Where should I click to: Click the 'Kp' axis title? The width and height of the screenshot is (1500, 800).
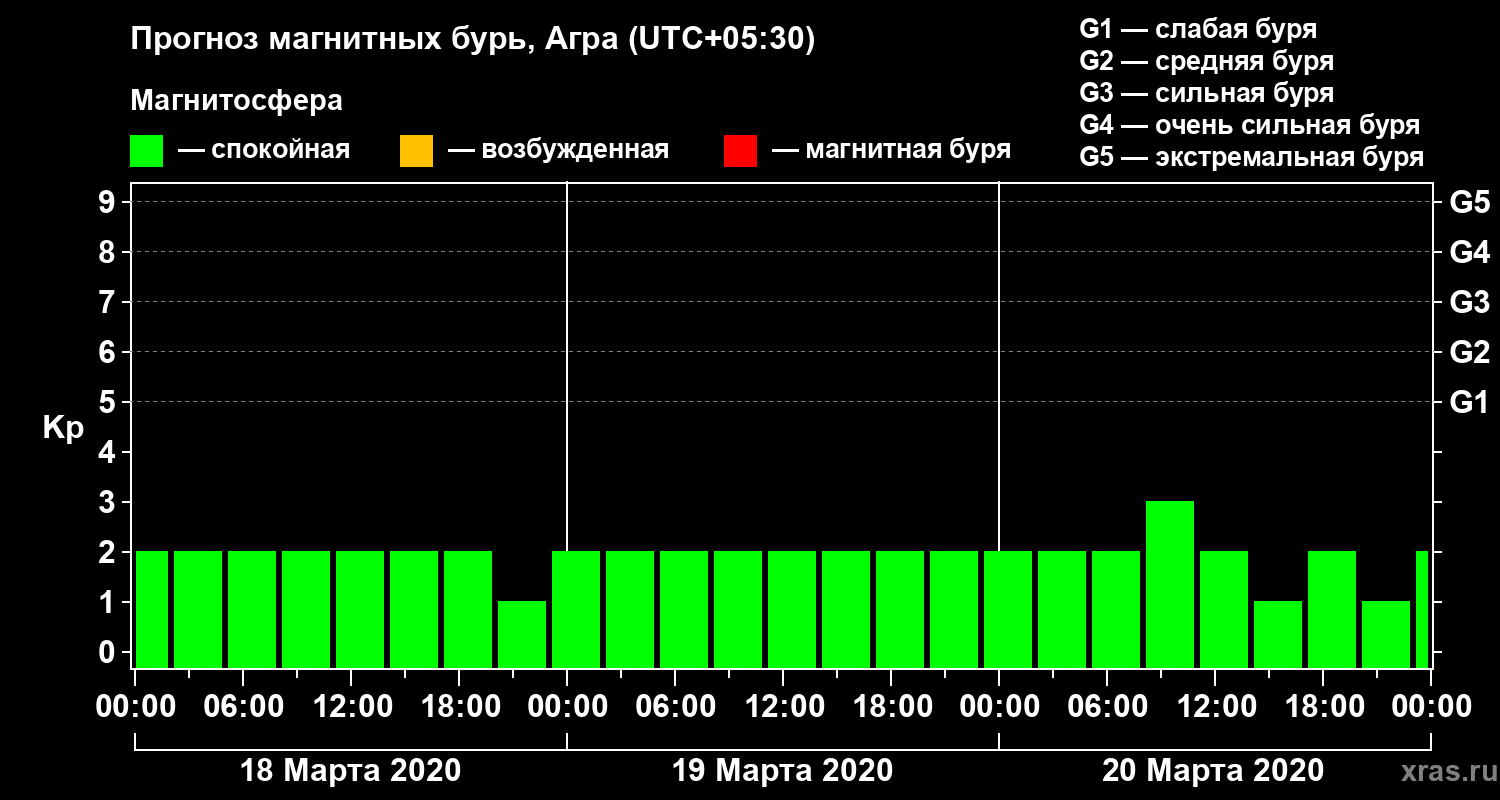point(63,428)
